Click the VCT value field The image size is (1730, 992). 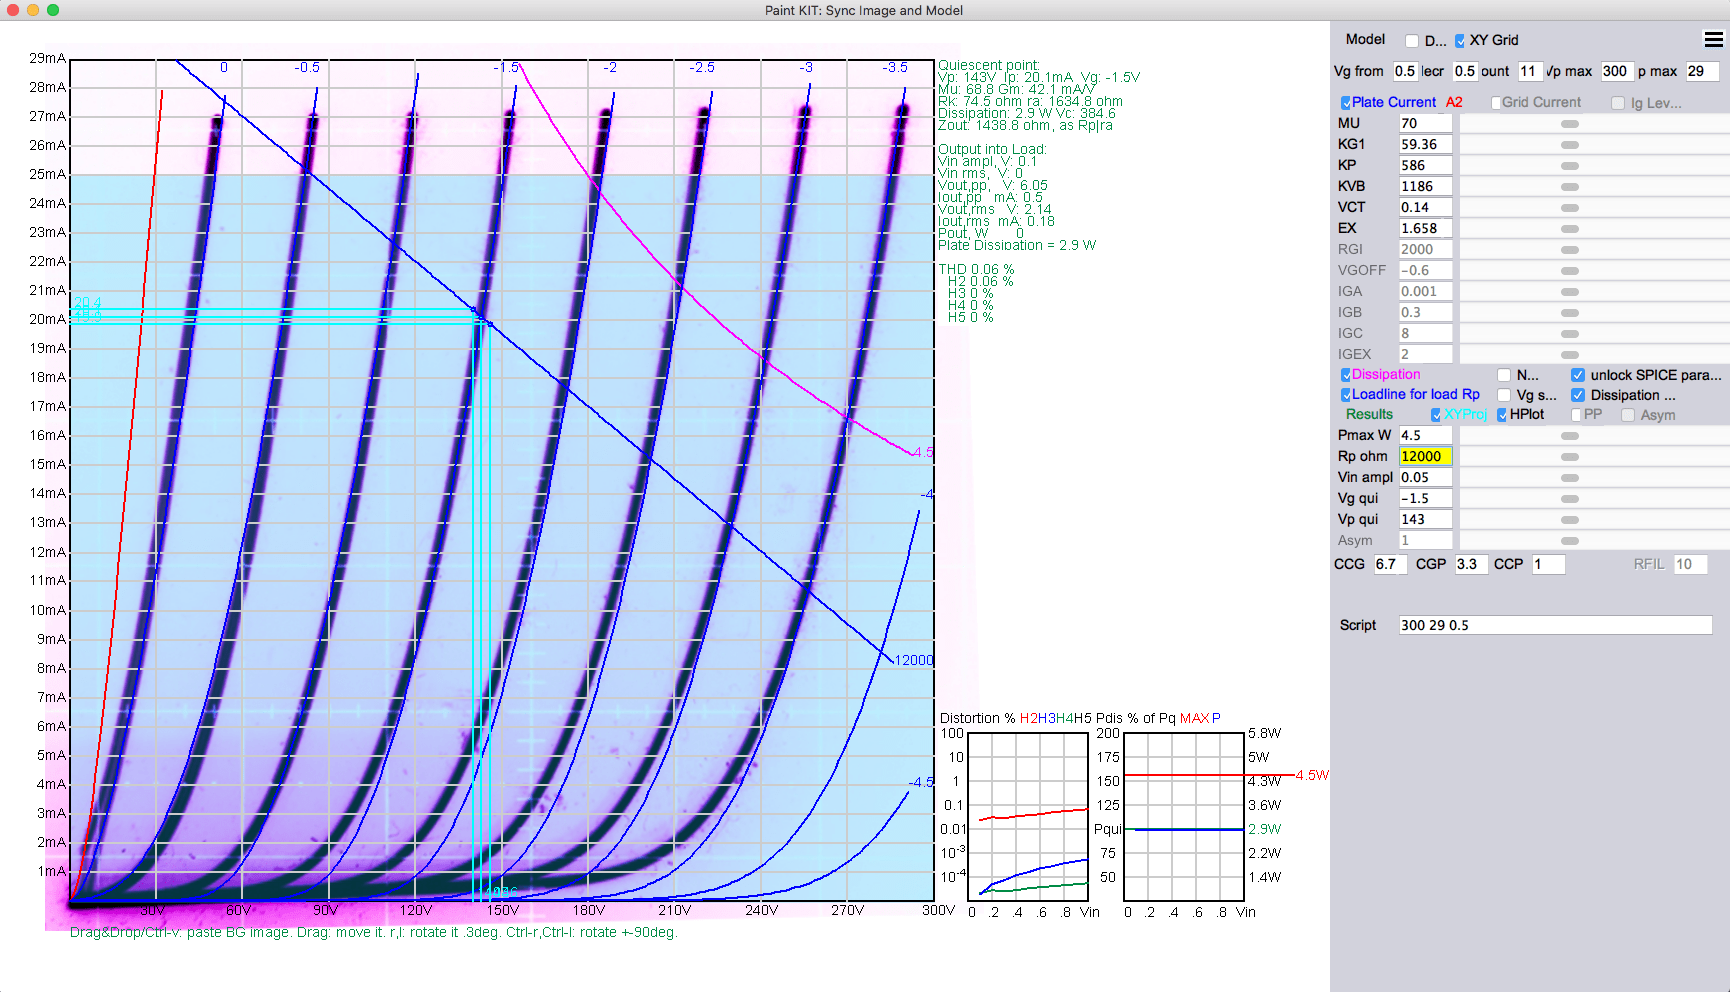point(1425,207)
